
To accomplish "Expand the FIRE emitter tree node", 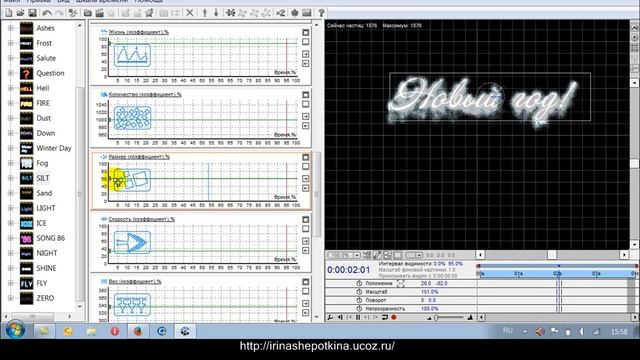I will [x=11, y=103].
